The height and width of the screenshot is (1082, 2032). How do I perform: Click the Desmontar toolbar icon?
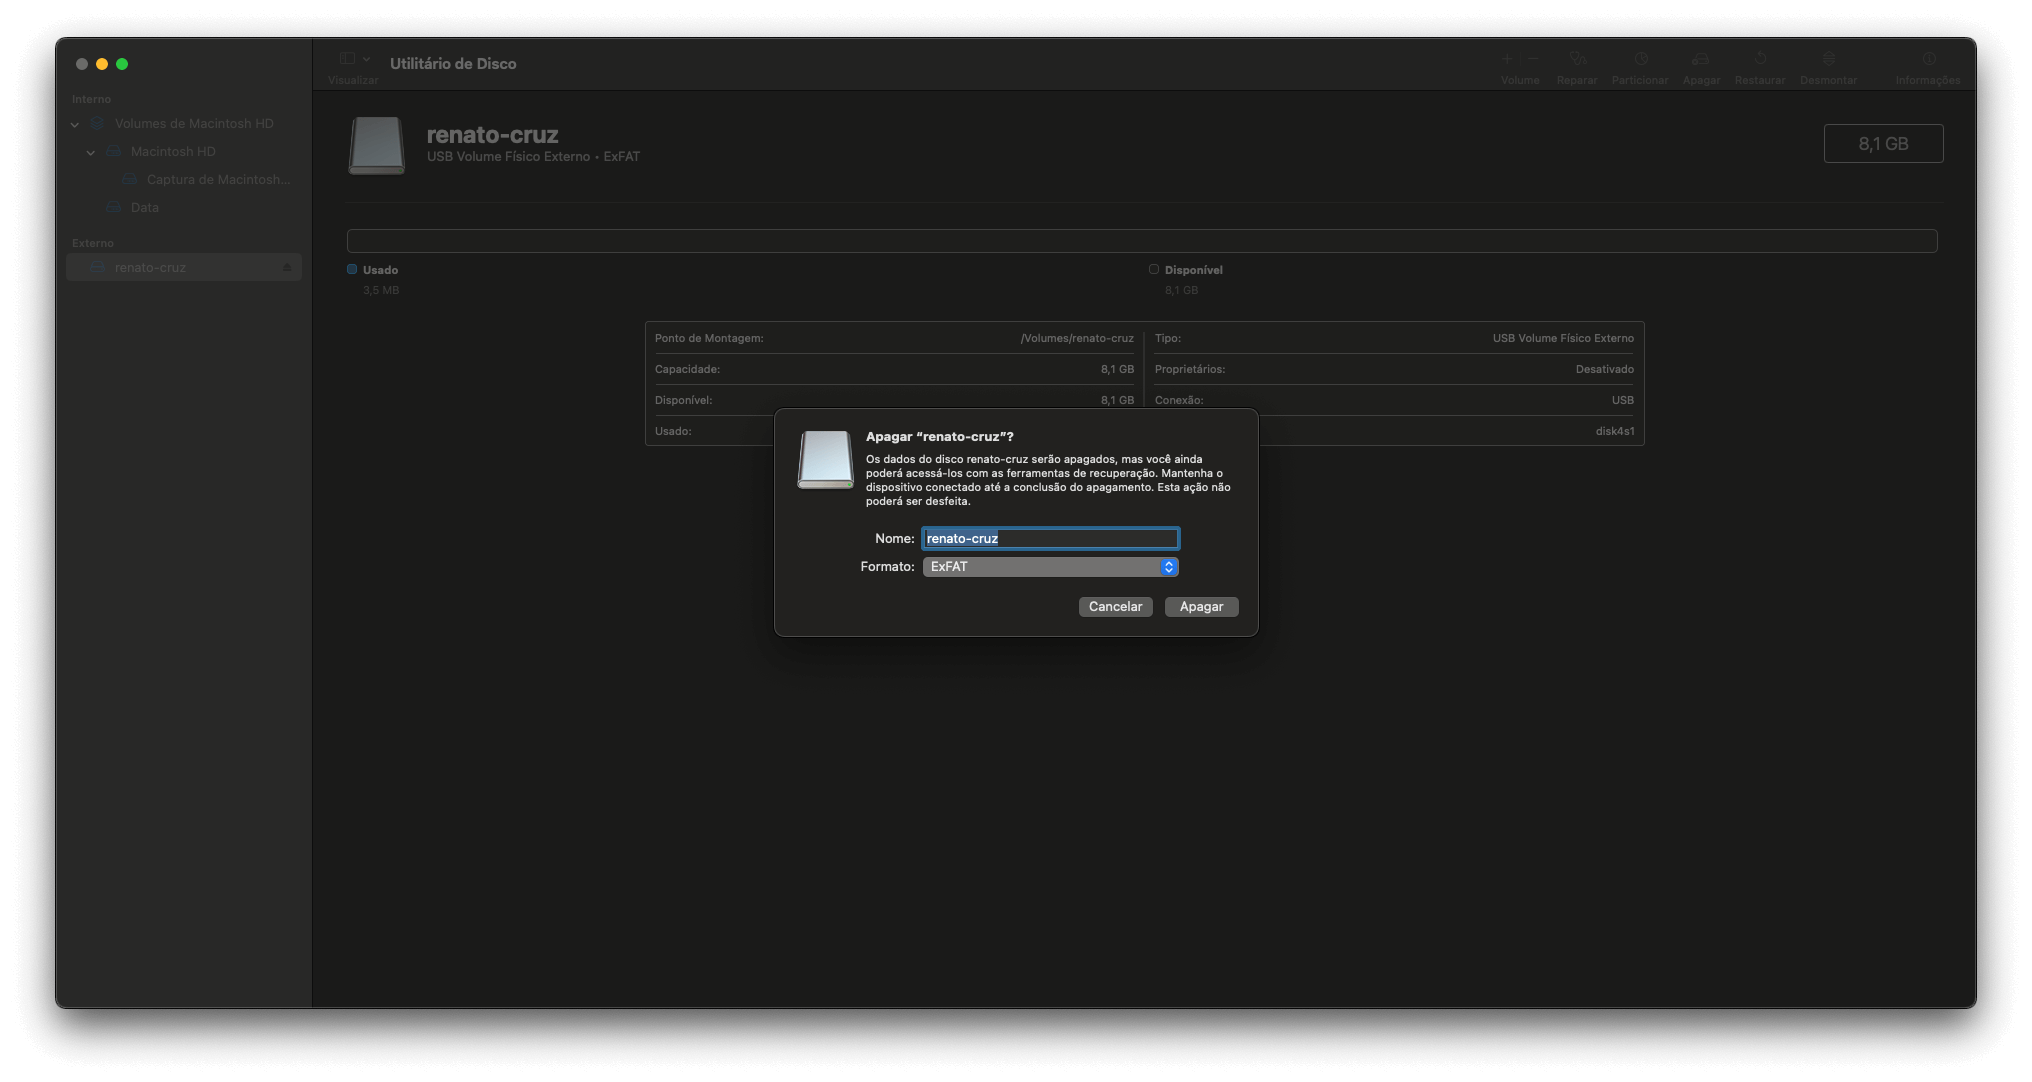click(1828, 59)
